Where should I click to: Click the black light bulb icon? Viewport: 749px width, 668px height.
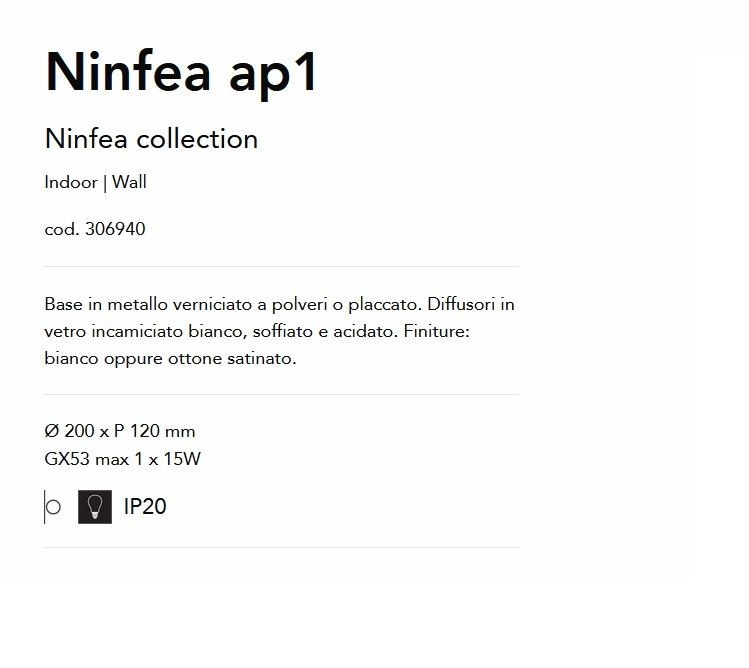coord(95,507)
